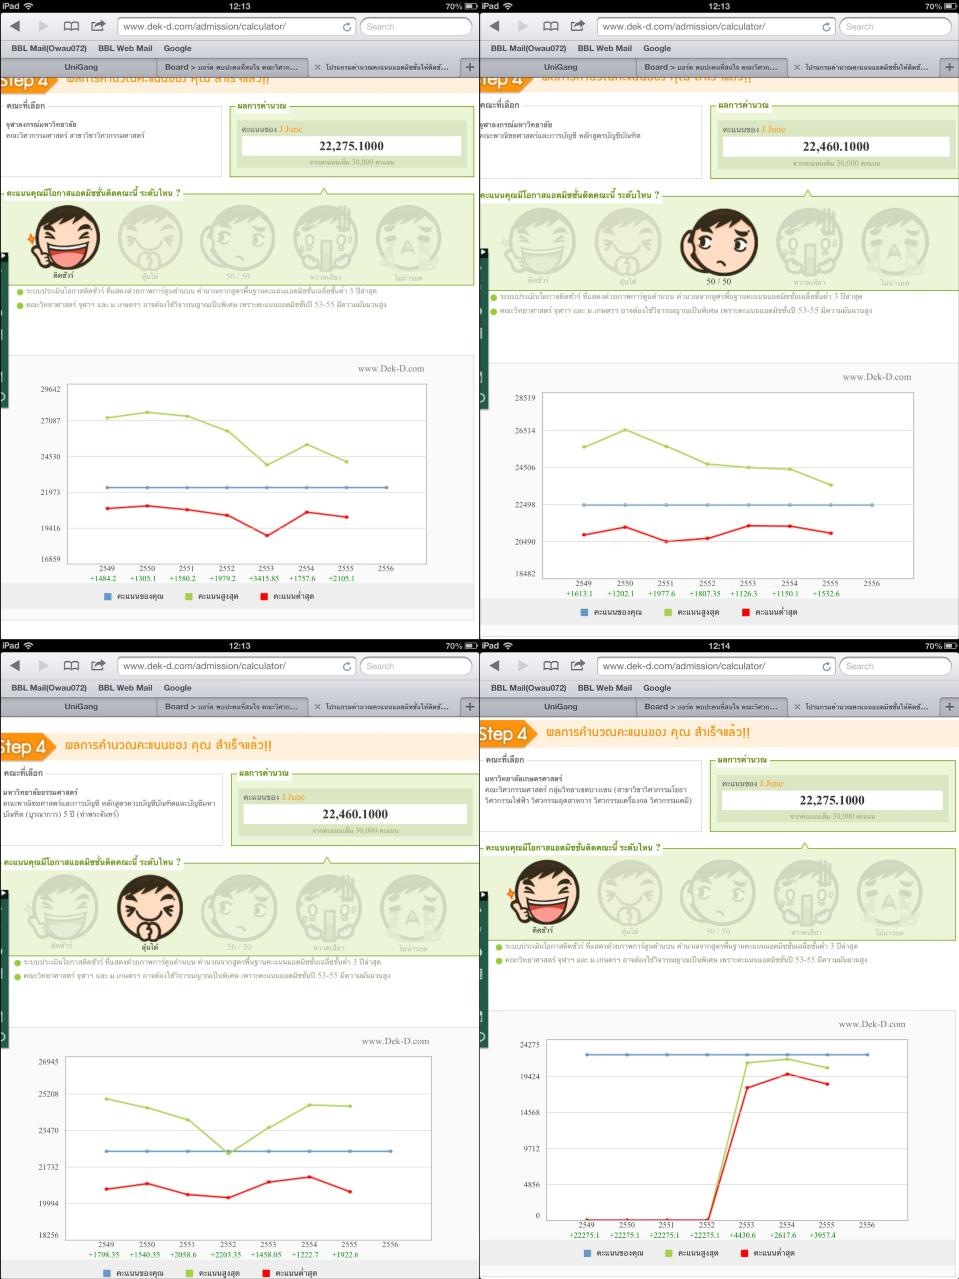Tap the dek-d.com address bar in the bottom-left screenshot
This screenshot has height=1279, width=959.
(230, 665)
